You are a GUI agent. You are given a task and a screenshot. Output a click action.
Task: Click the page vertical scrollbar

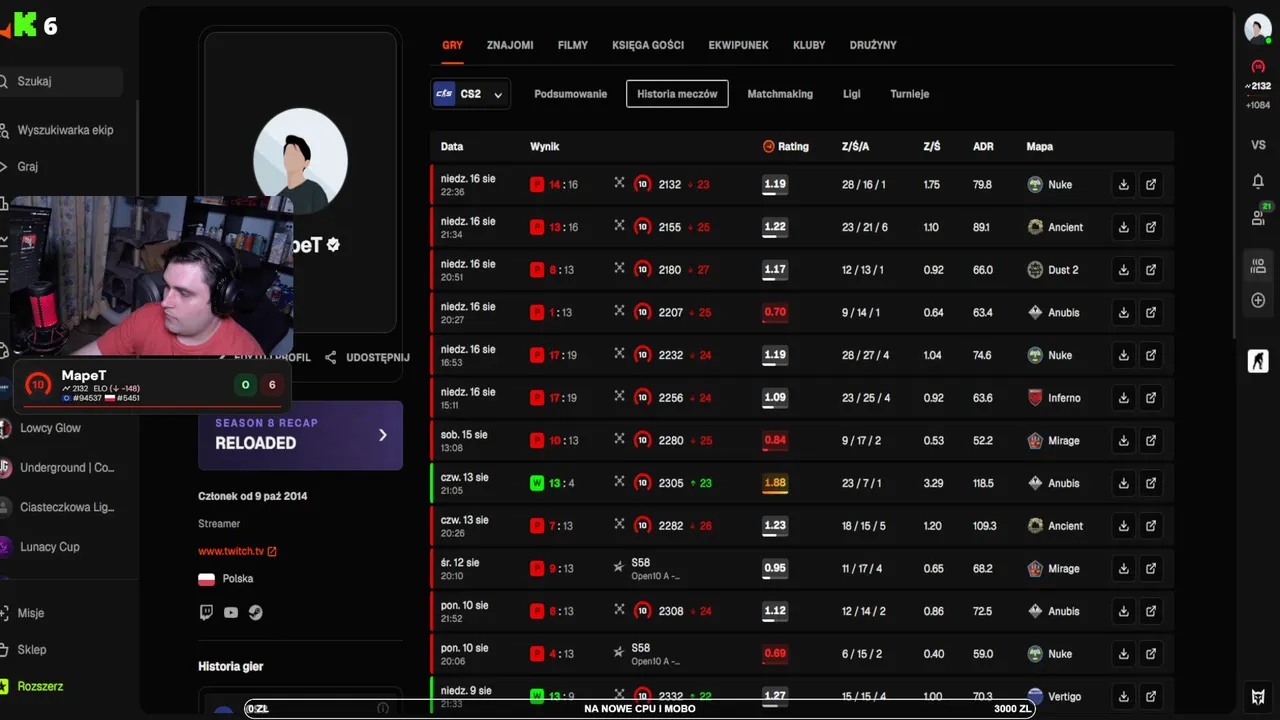[x=1235, y=175]
